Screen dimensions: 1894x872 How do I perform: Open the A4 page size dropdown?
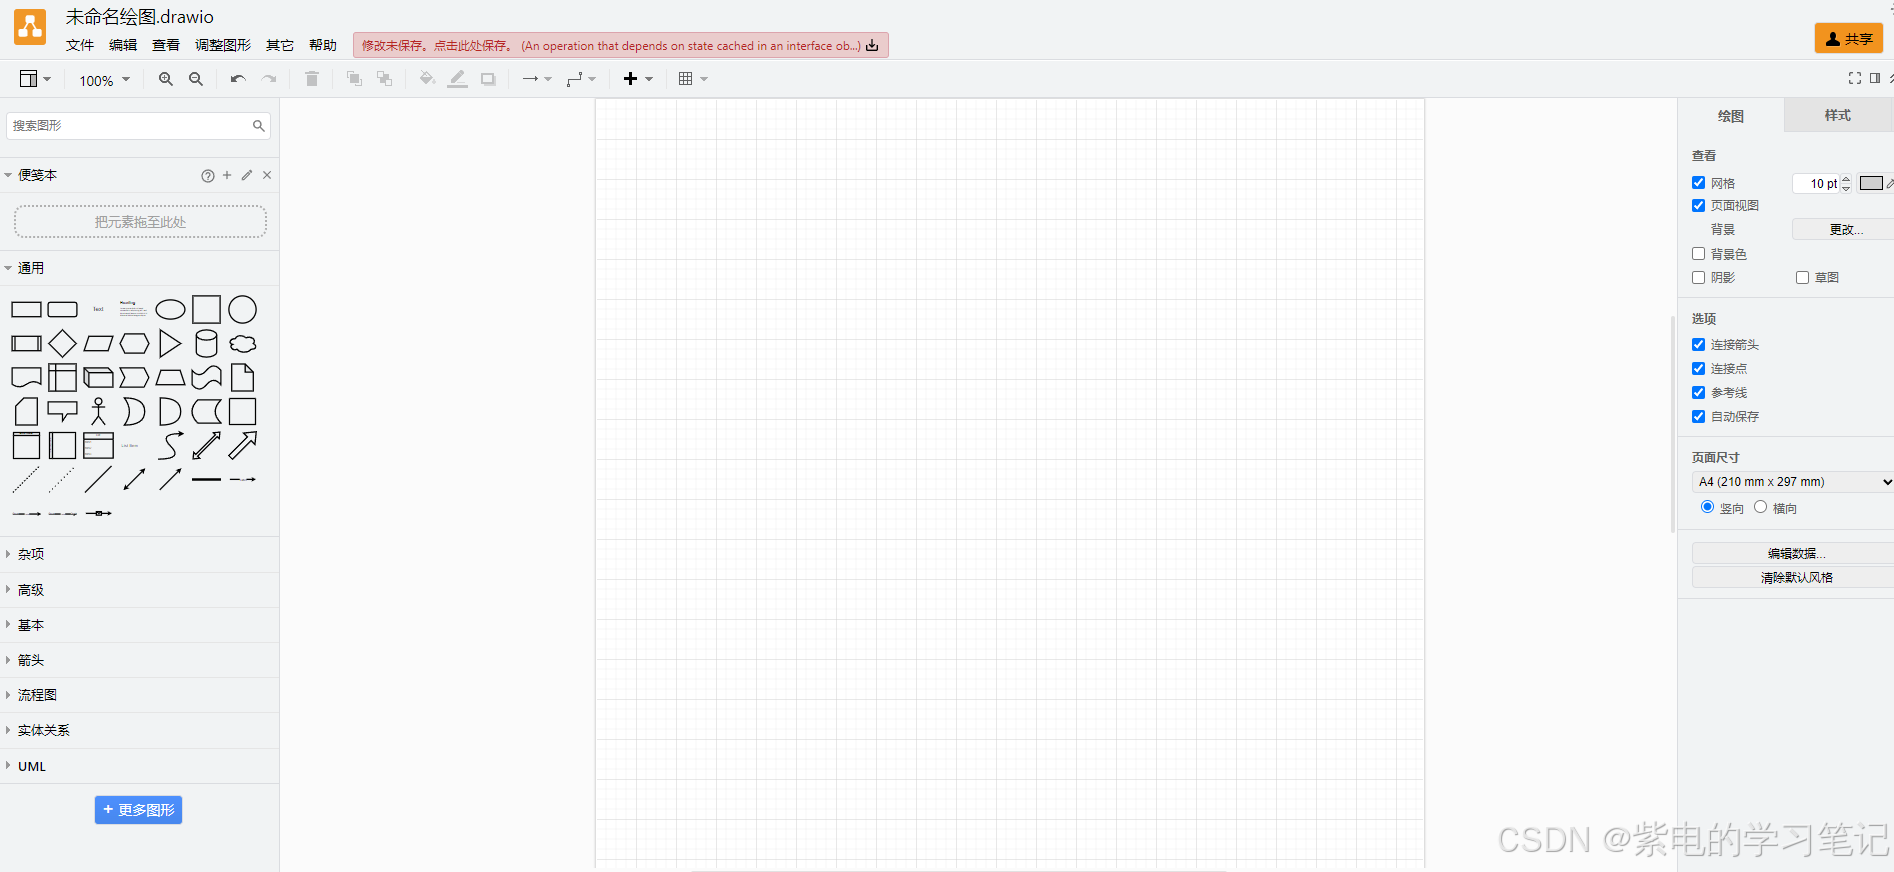[x=1793, y=482]
